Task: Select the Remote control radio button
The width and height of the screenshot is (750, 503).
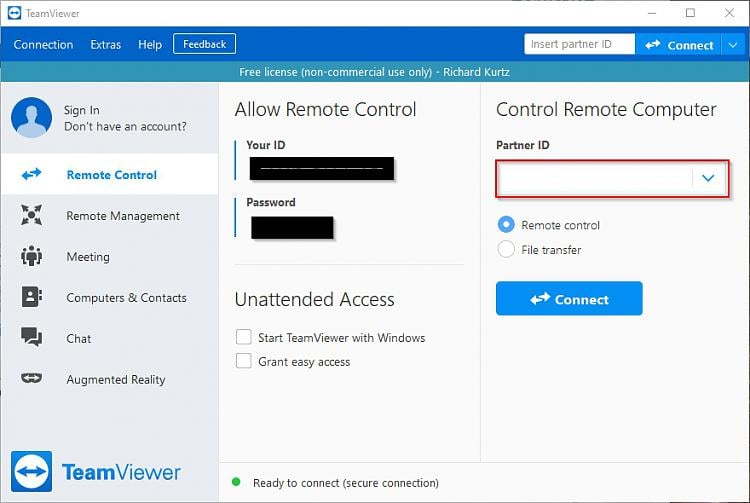Action: [506, 224]
